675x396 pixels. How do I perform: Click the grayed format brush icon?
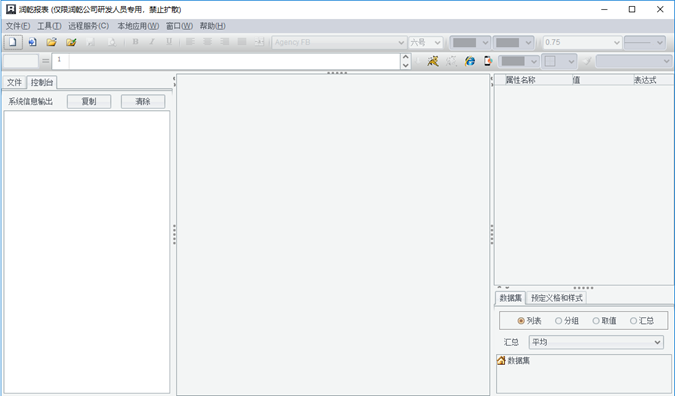point(587,61)
